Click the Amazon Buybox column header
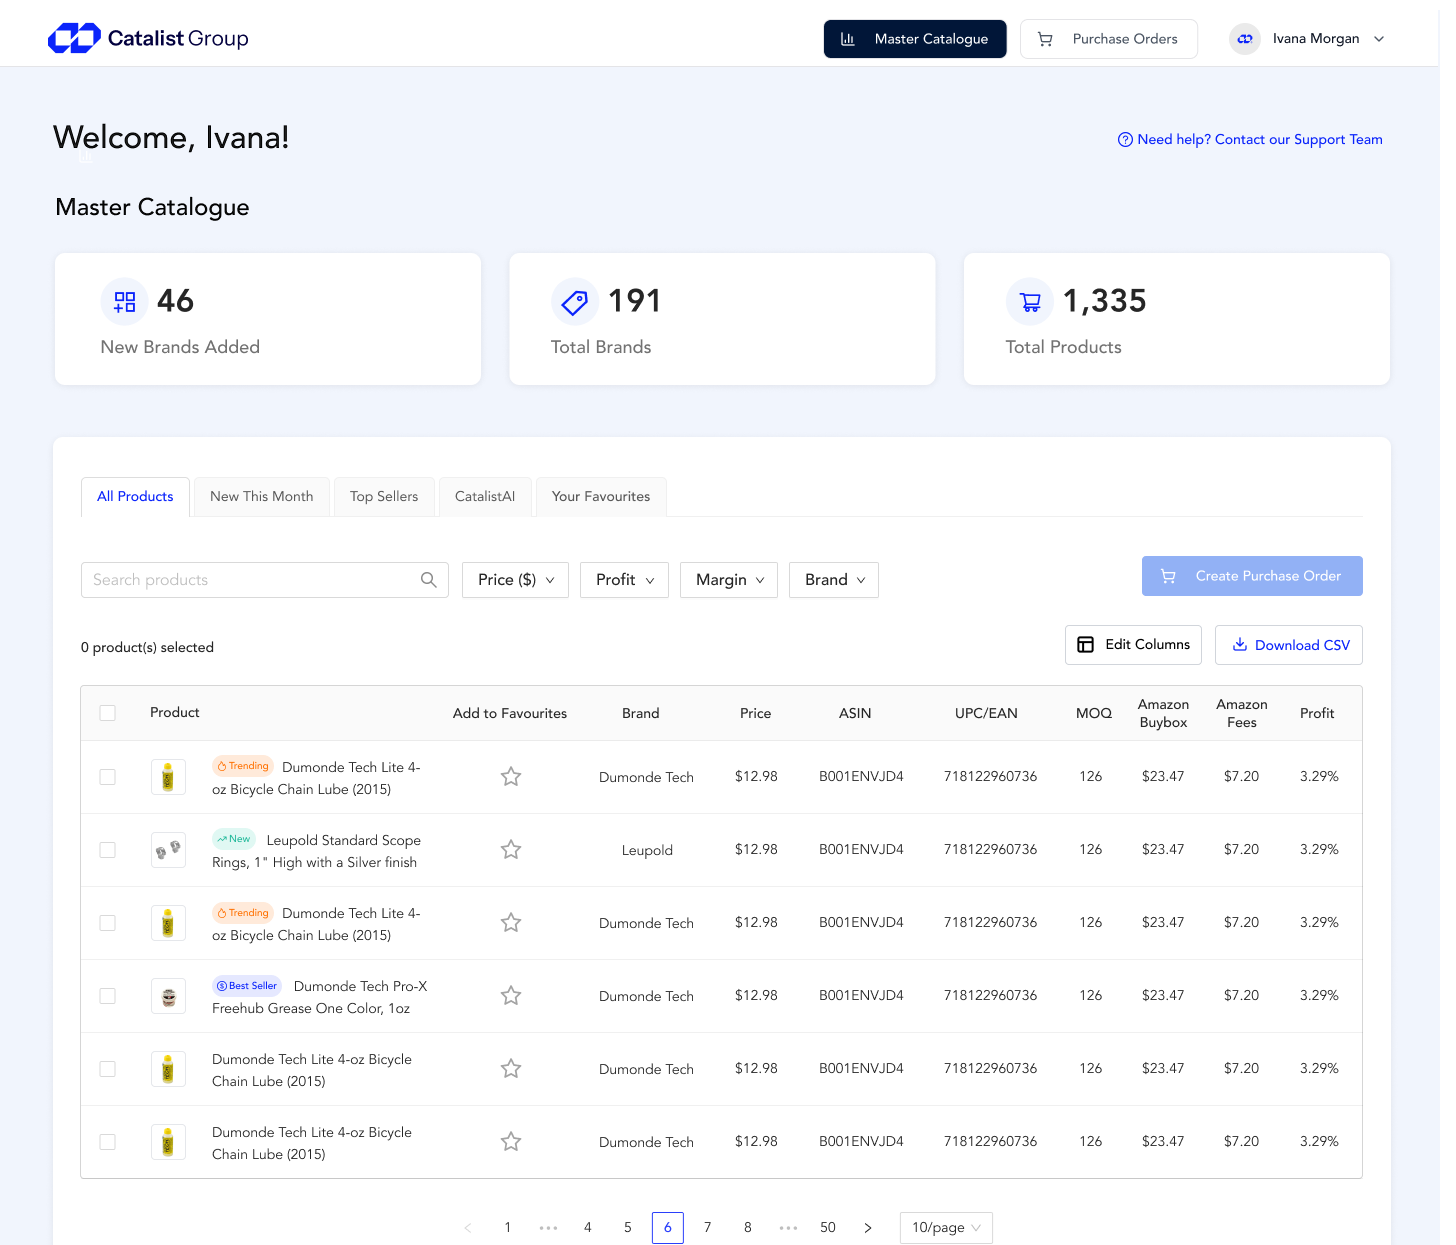 pyautogui.click(x=1163, y=713)
